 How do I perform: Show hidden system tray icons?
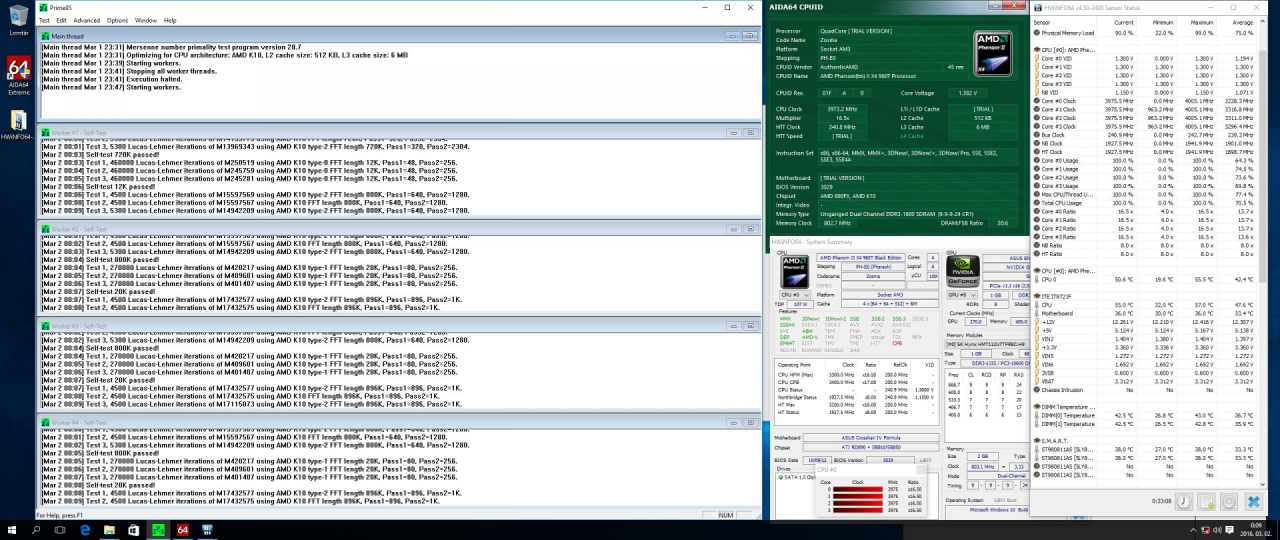1192,530
